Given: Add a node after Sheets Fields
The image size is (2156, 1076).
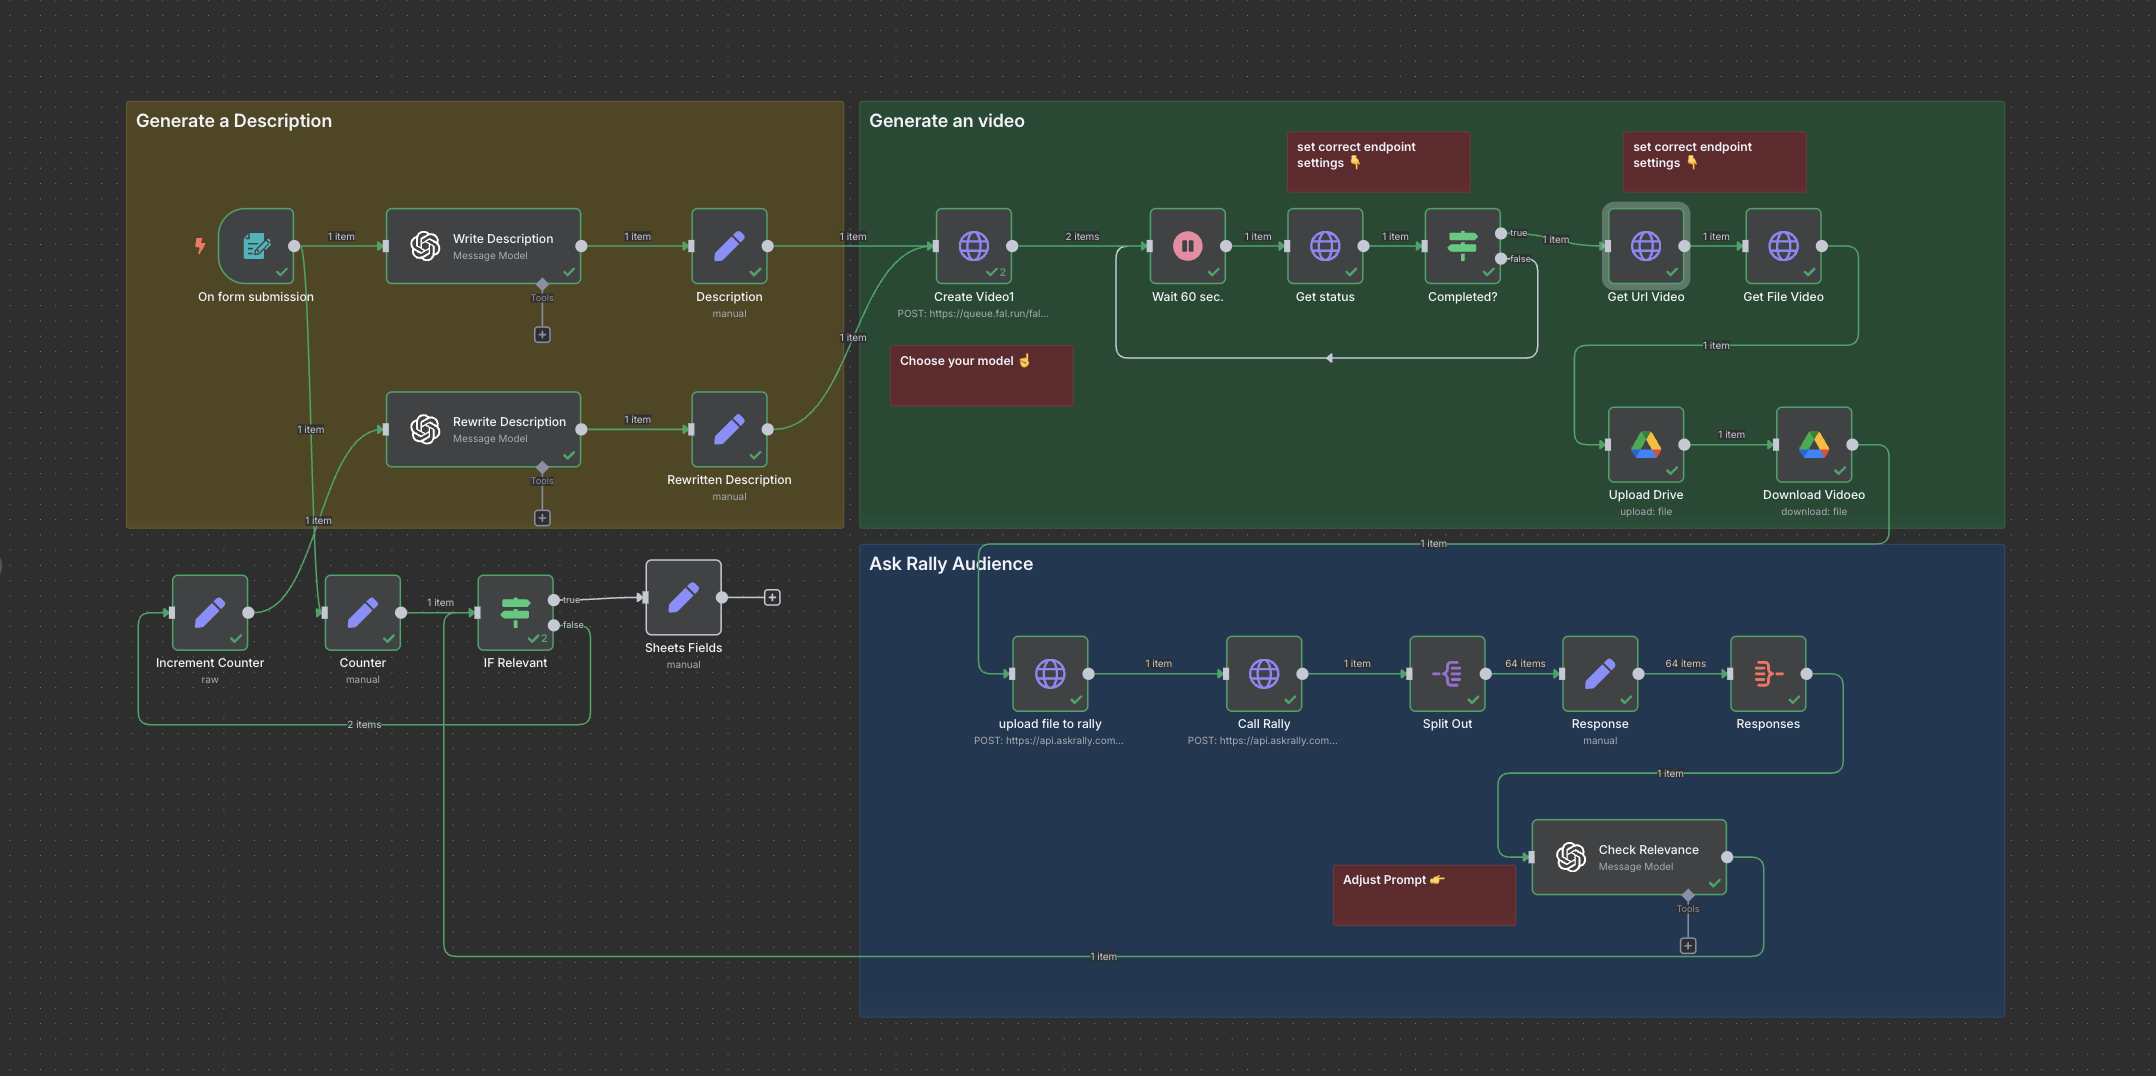Looking at the screenshot, I should click(x=772, y=597).
